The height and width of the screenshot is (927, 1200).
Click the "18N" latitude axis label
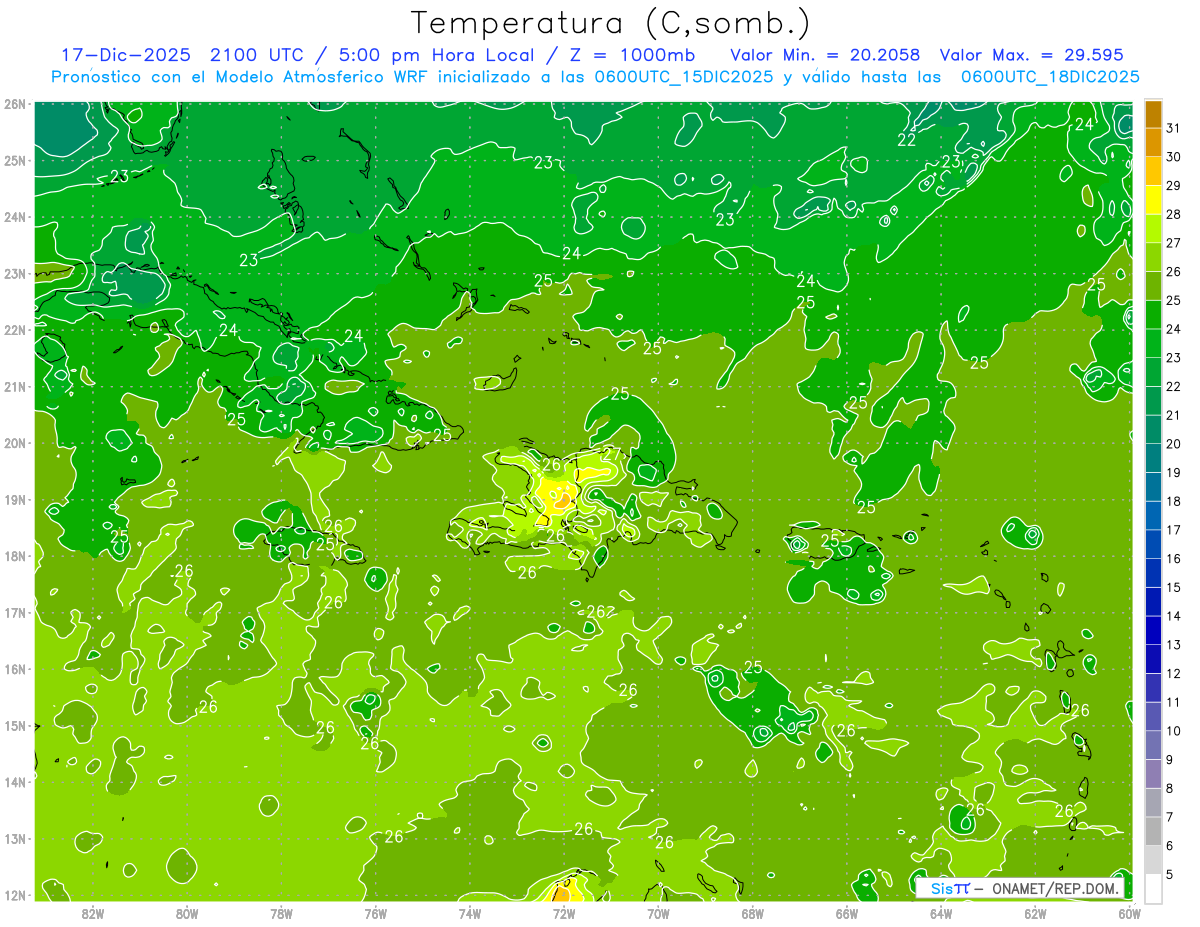pos(15,556)
